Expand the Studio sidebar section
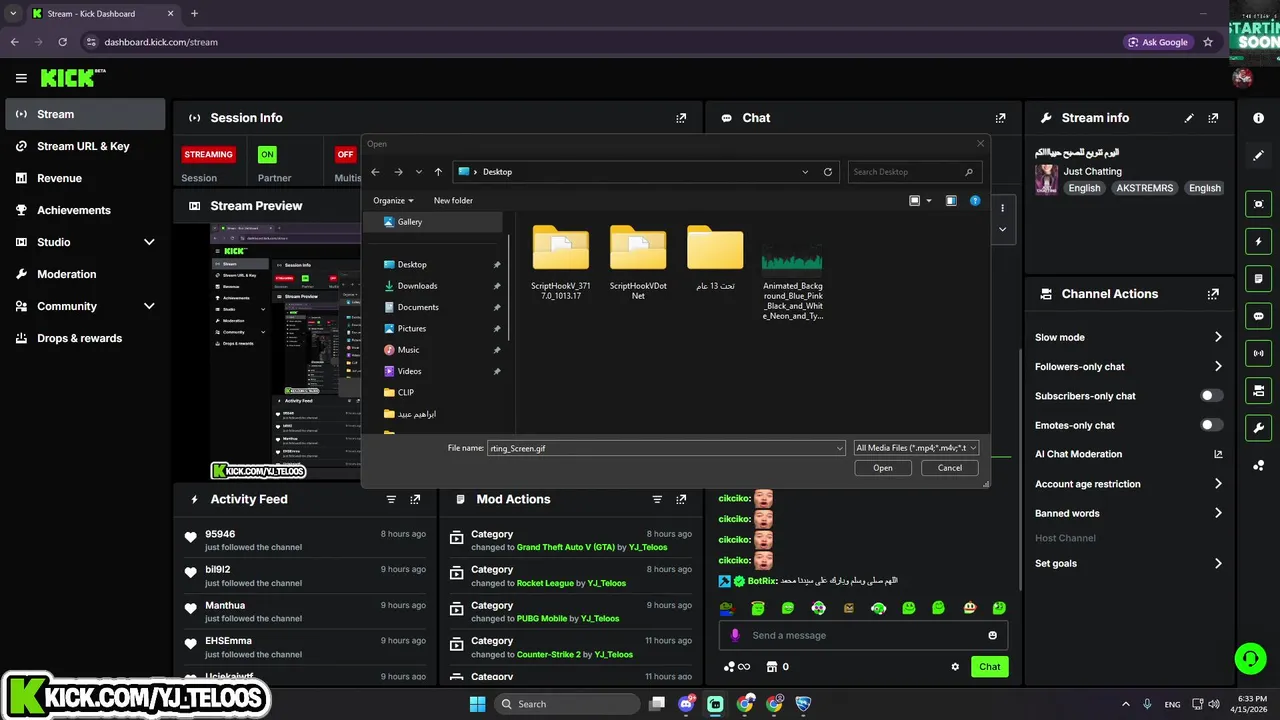This screenshot has width=1280, height=720. pos(149,242)
